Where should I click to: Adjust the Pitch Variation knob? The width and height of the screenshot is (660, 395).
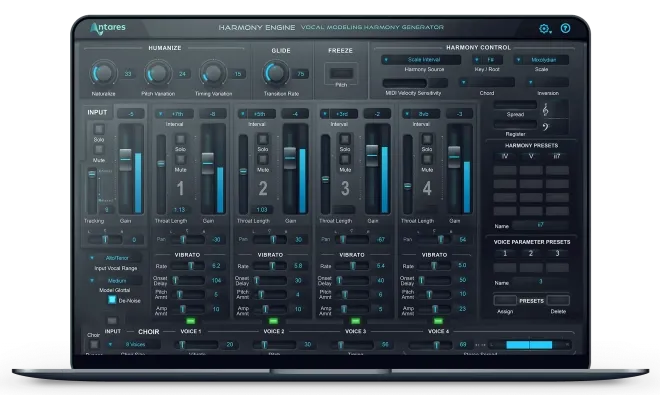(158, 74)
